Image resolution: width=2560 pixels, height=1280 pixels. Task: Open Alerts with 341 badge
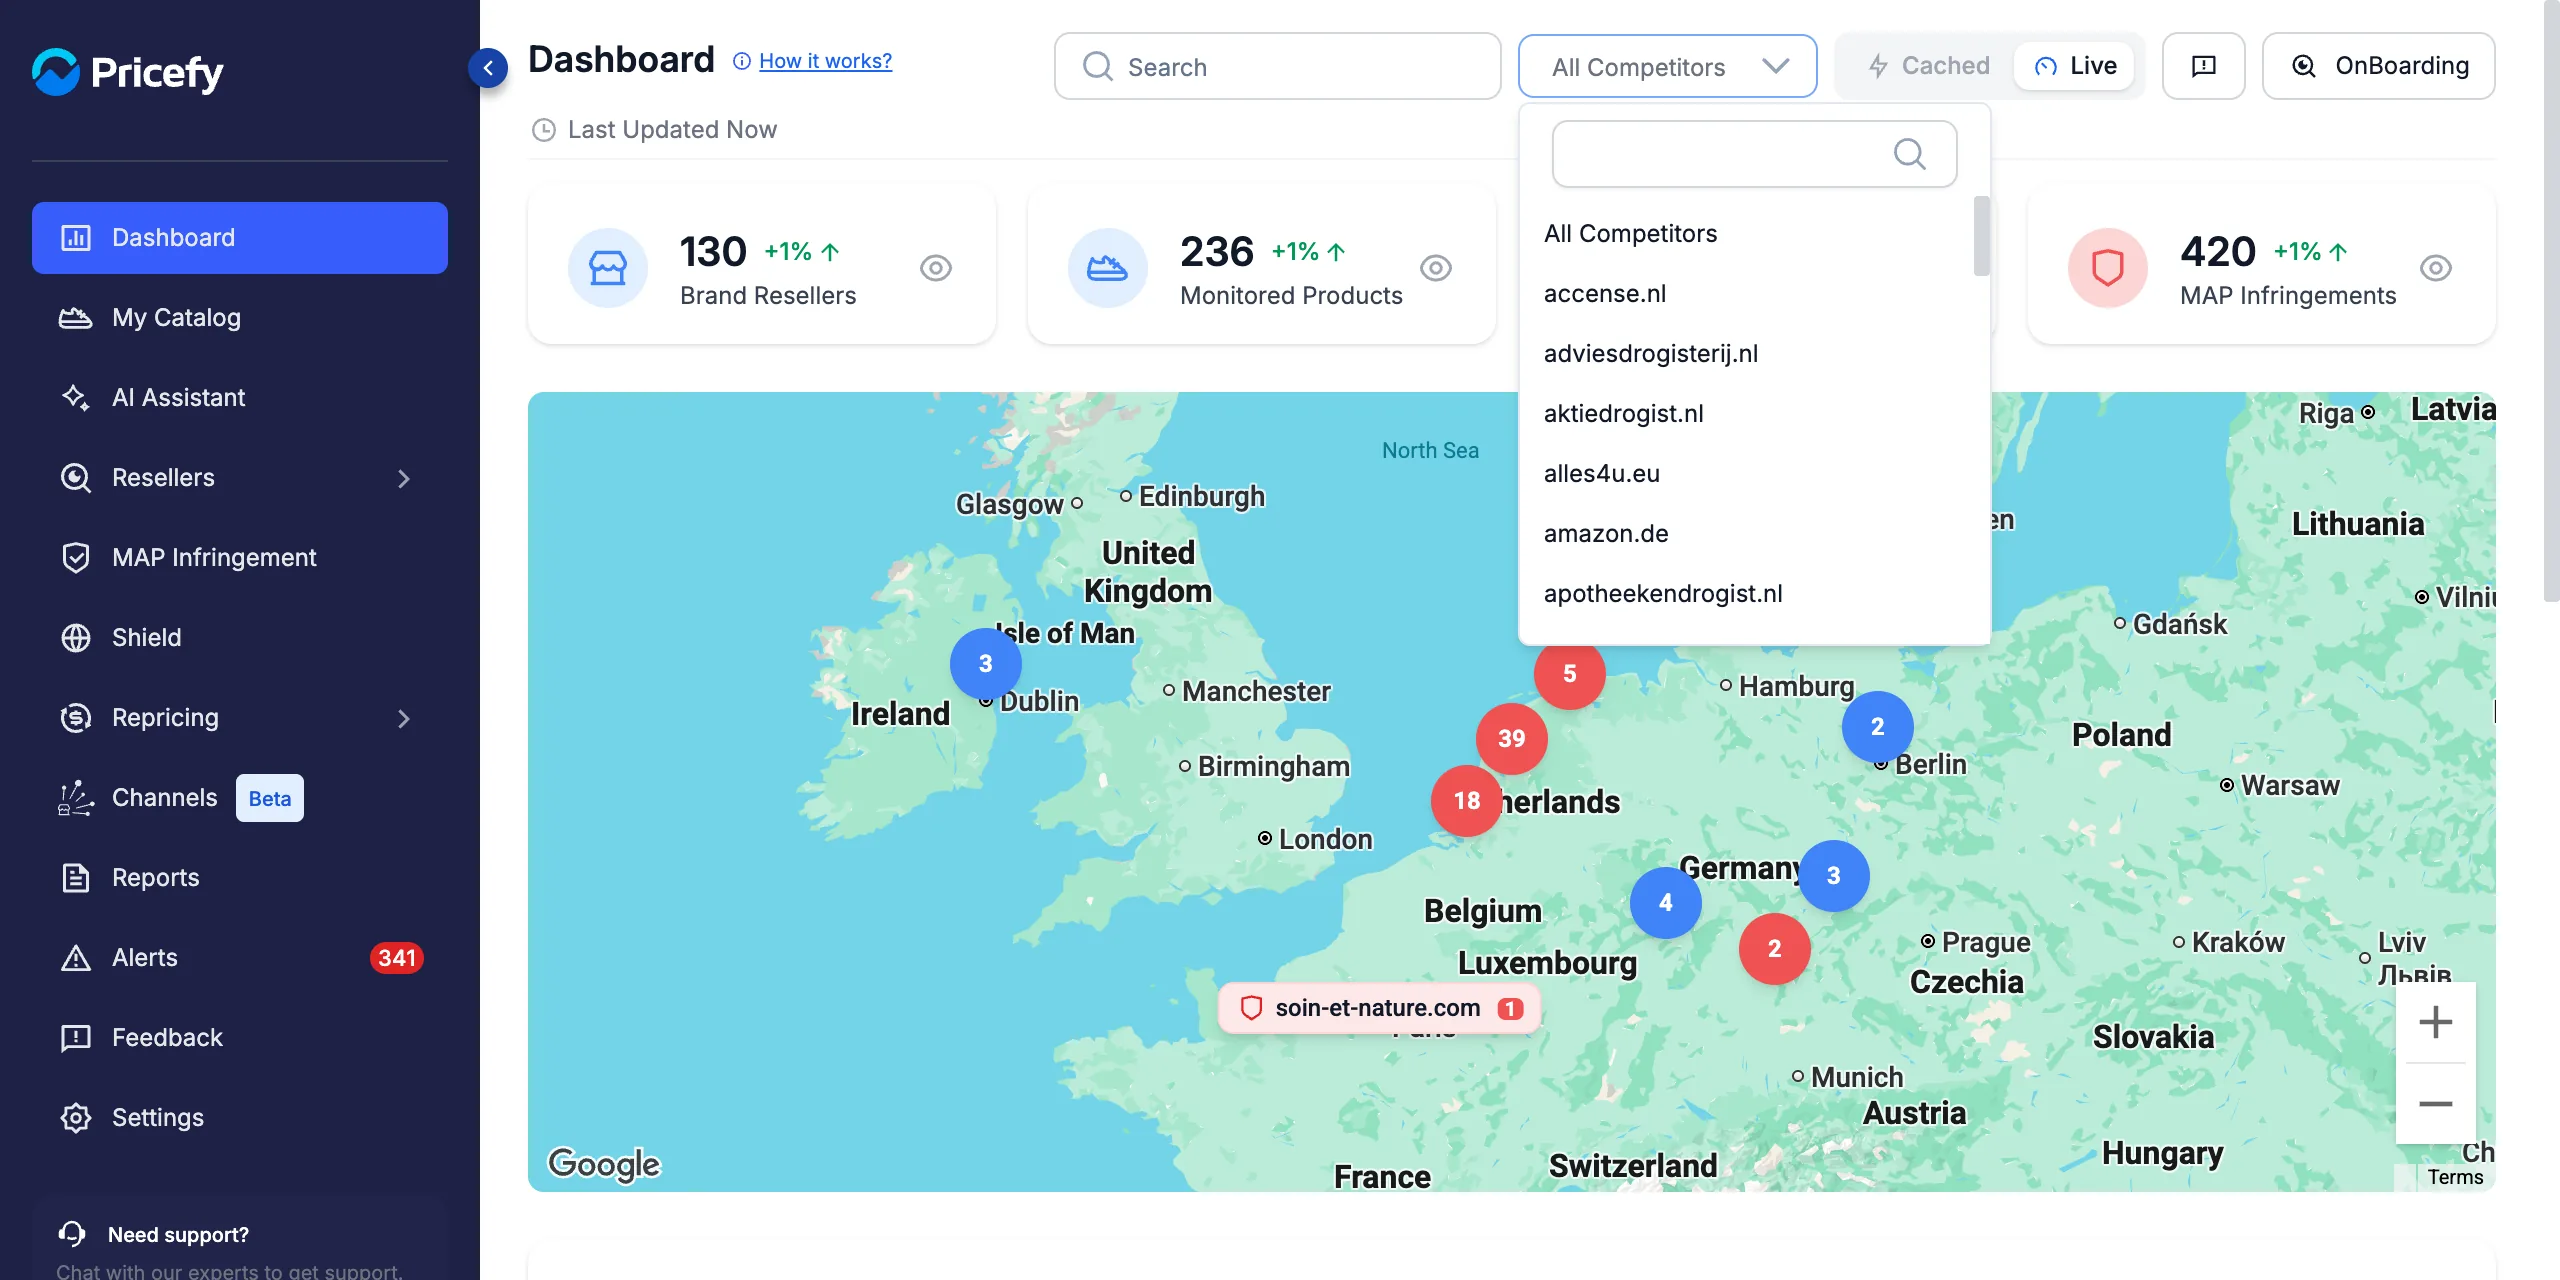point(240,958)
